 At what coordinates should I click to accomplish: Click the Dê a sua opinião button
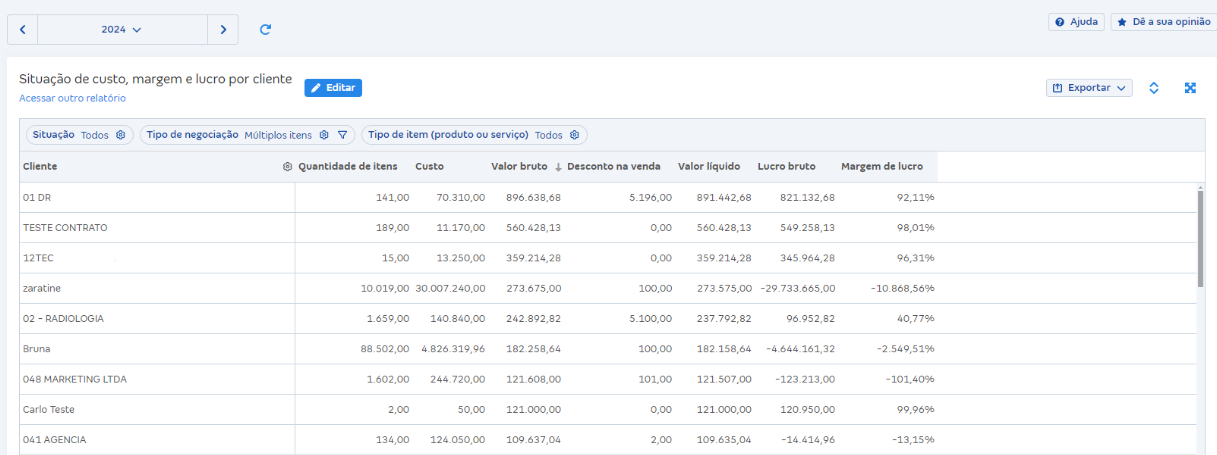[1163, 22]
